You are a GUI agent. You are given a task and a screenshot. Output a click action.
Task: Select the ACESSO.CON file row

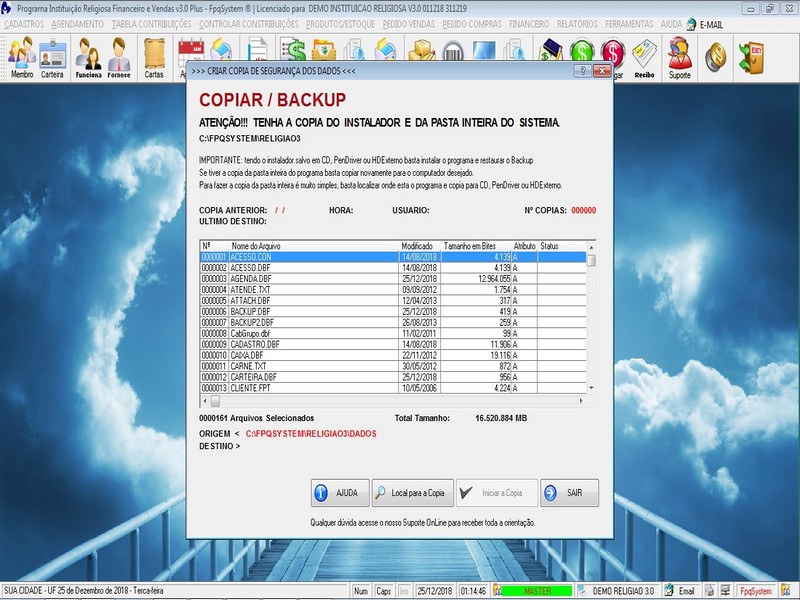point(393,257)
